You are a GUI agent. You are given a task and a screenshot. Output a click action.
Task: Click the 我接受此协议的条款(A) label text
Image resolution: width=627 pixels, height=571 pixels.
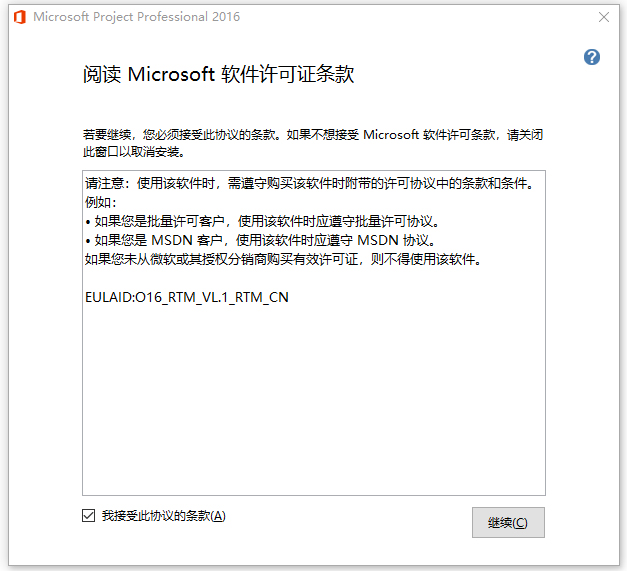(x=163, y=516)
